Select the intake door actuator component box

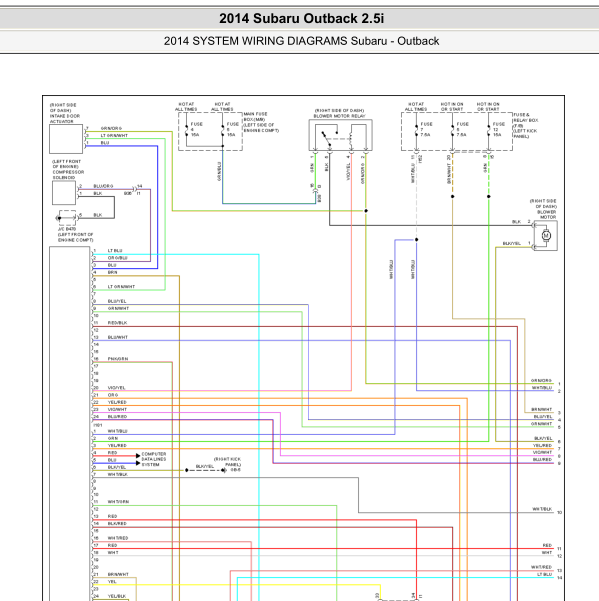(66, 139)
